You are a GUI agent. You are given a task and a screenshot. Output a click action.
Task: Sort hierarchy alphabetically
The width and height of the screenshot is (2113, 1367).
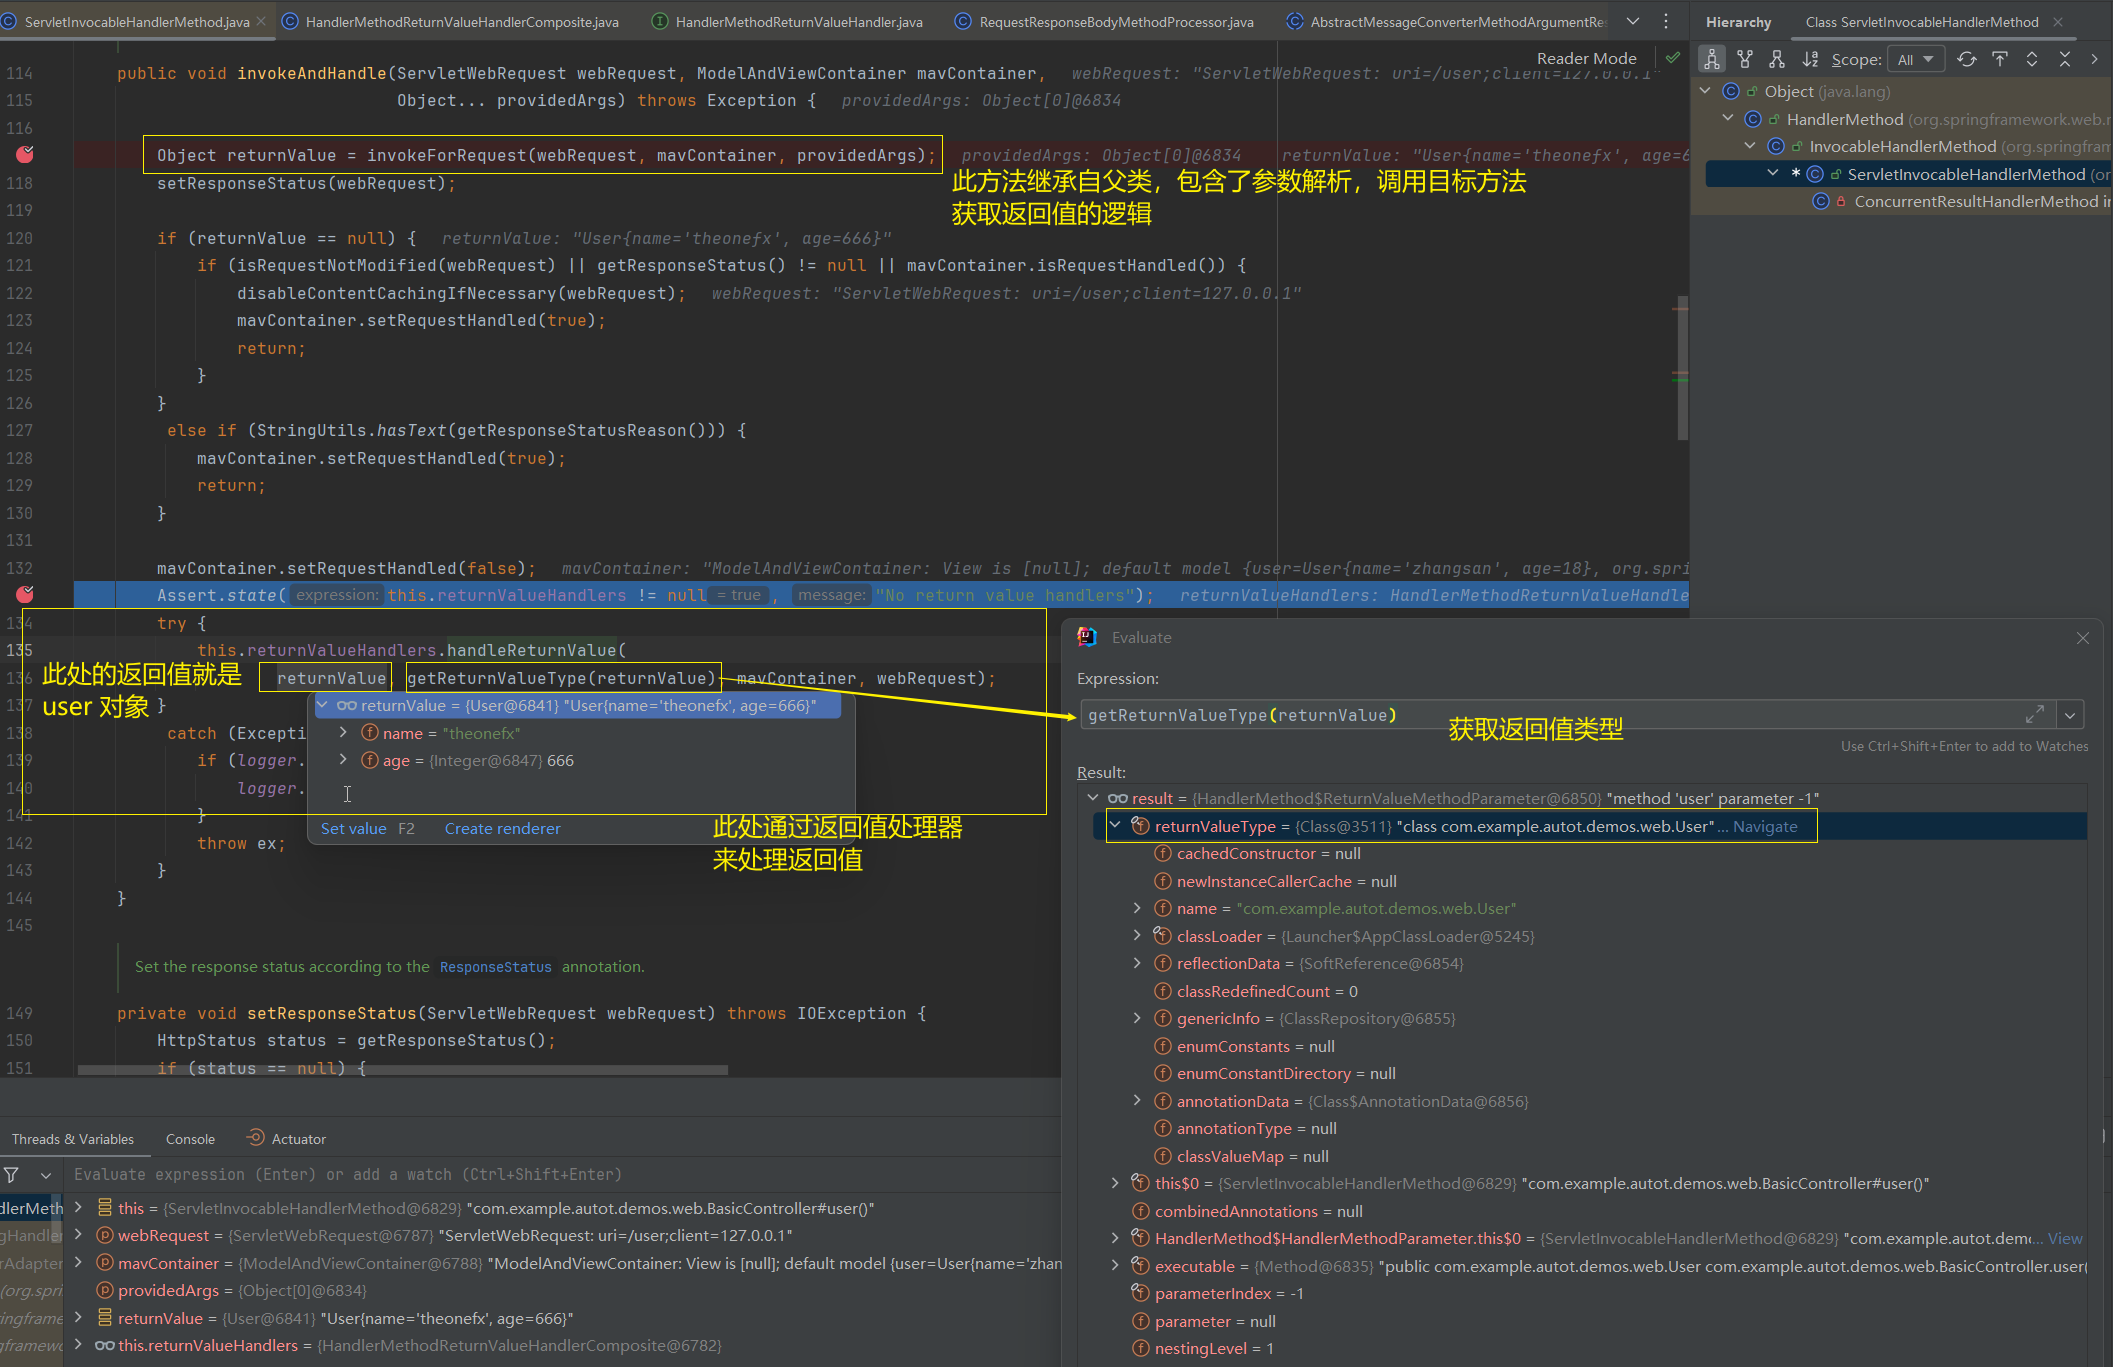point(1810,60)
